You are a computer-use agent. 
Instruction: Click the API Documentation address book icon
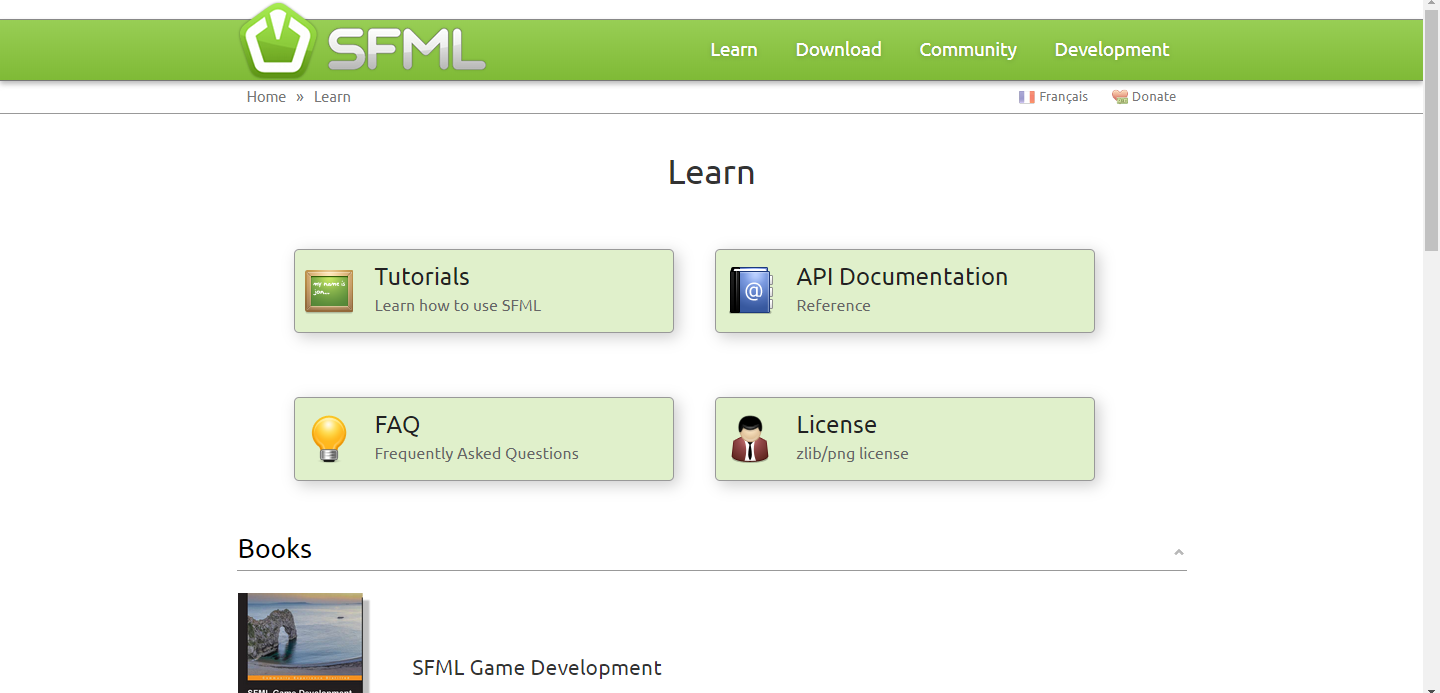[x=750, y=291]
